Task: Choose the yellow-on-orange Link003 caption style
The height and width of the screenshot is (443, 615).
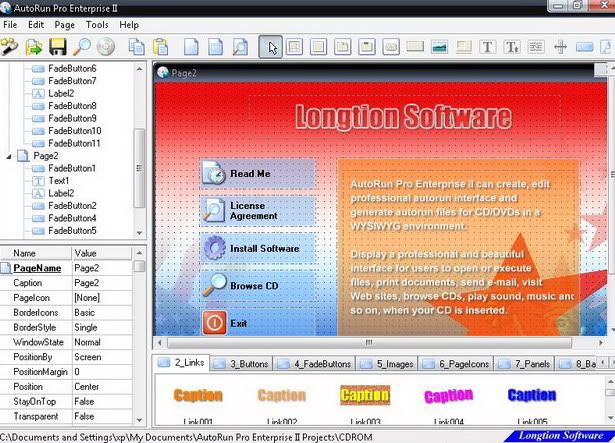Action: (x=365, y=395)
